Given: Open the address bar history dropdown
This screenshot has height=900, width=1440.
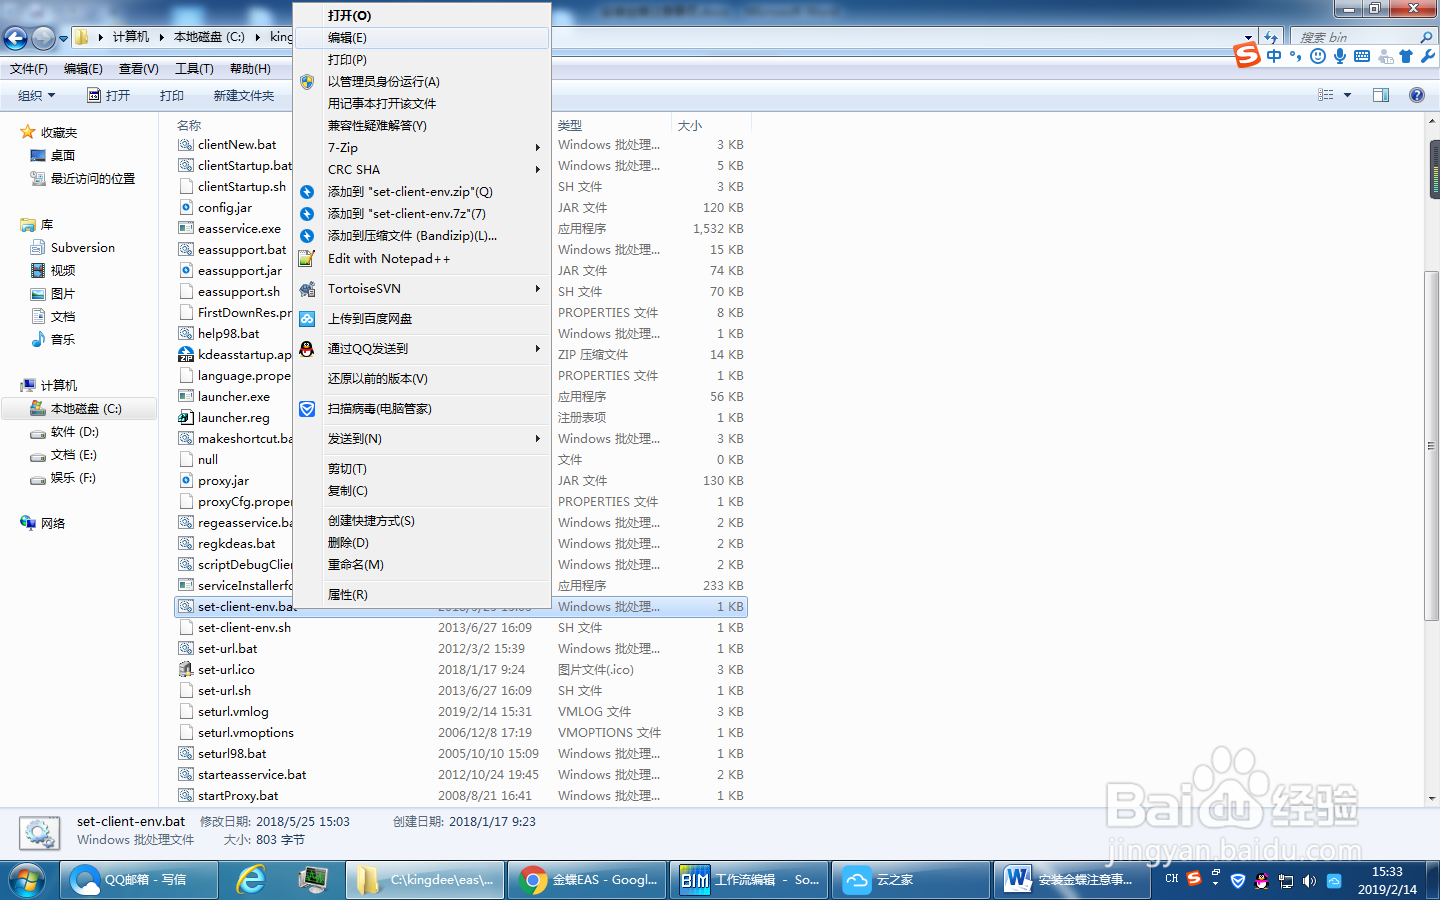Looking at the screenshot, I should pos(1248,37).
